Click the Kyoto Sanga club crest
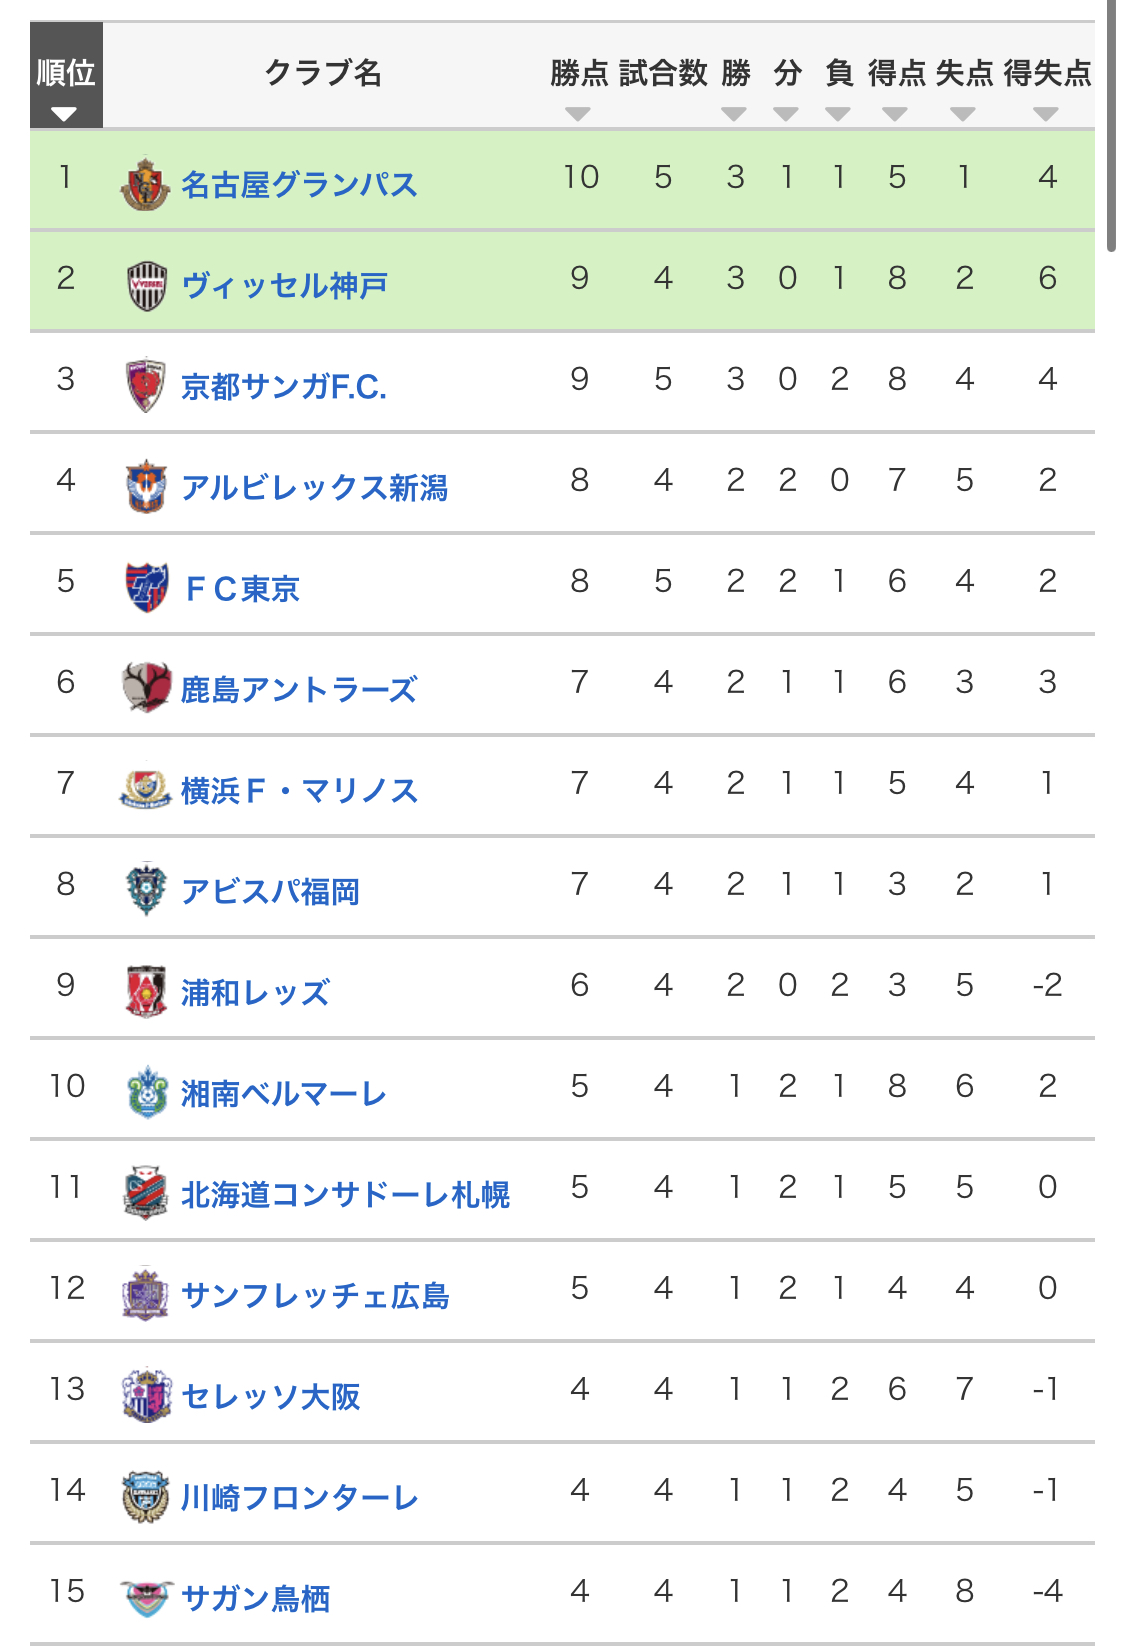The image size is (1125, 1649). (146, 386)
